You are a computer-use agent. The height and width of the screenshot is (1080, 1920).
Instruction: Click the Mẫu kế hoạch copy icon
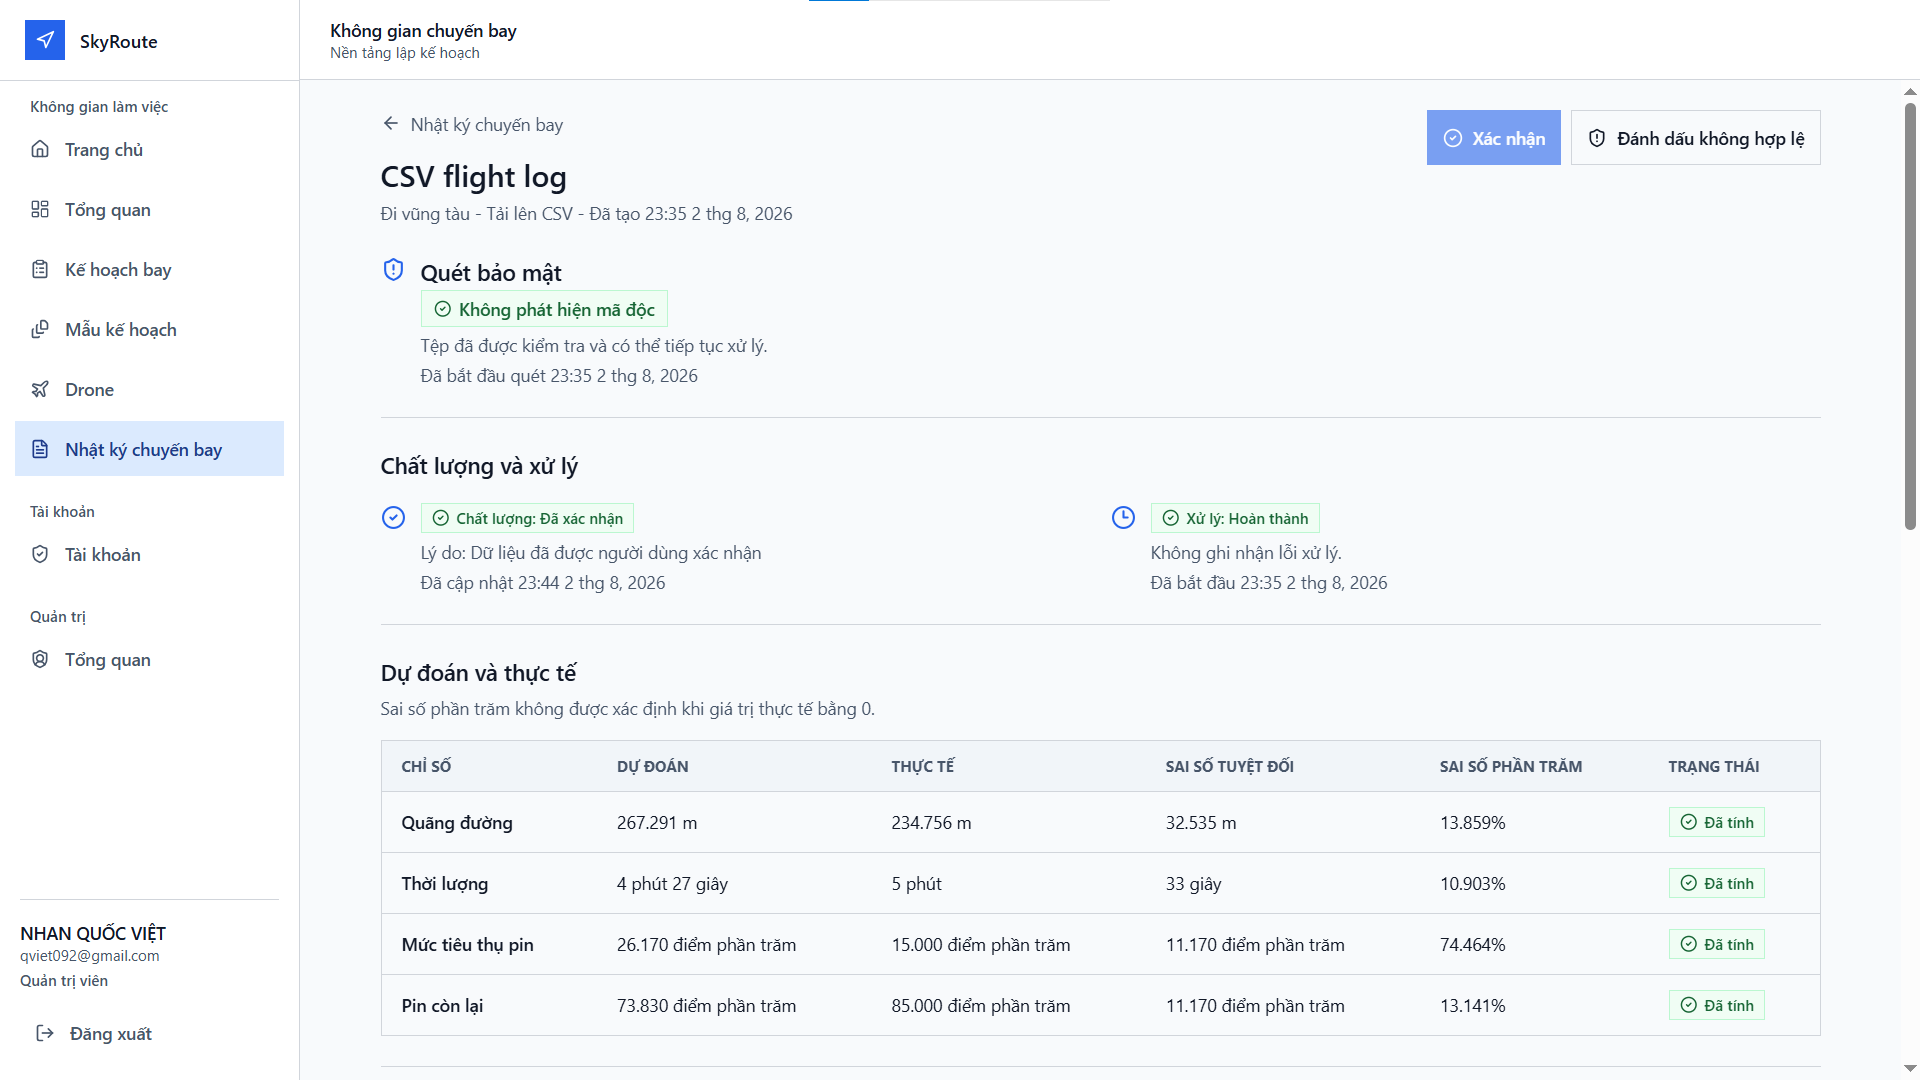coord(40,329)
